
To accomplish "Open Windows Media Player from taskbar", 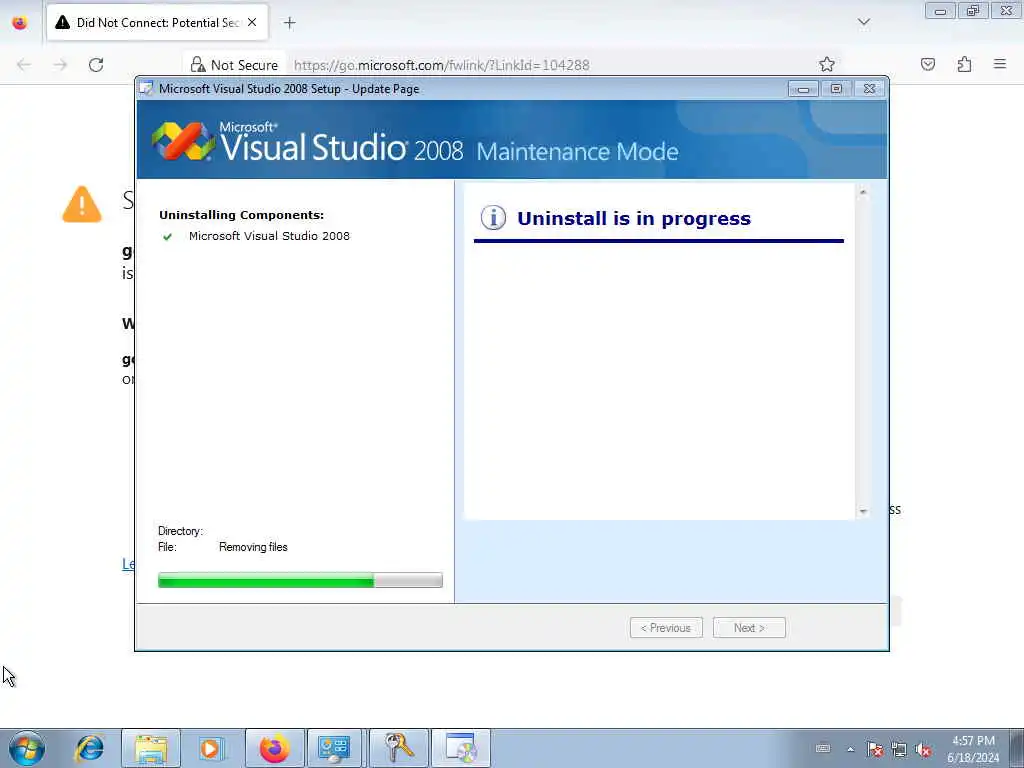I will pos(212,748).
